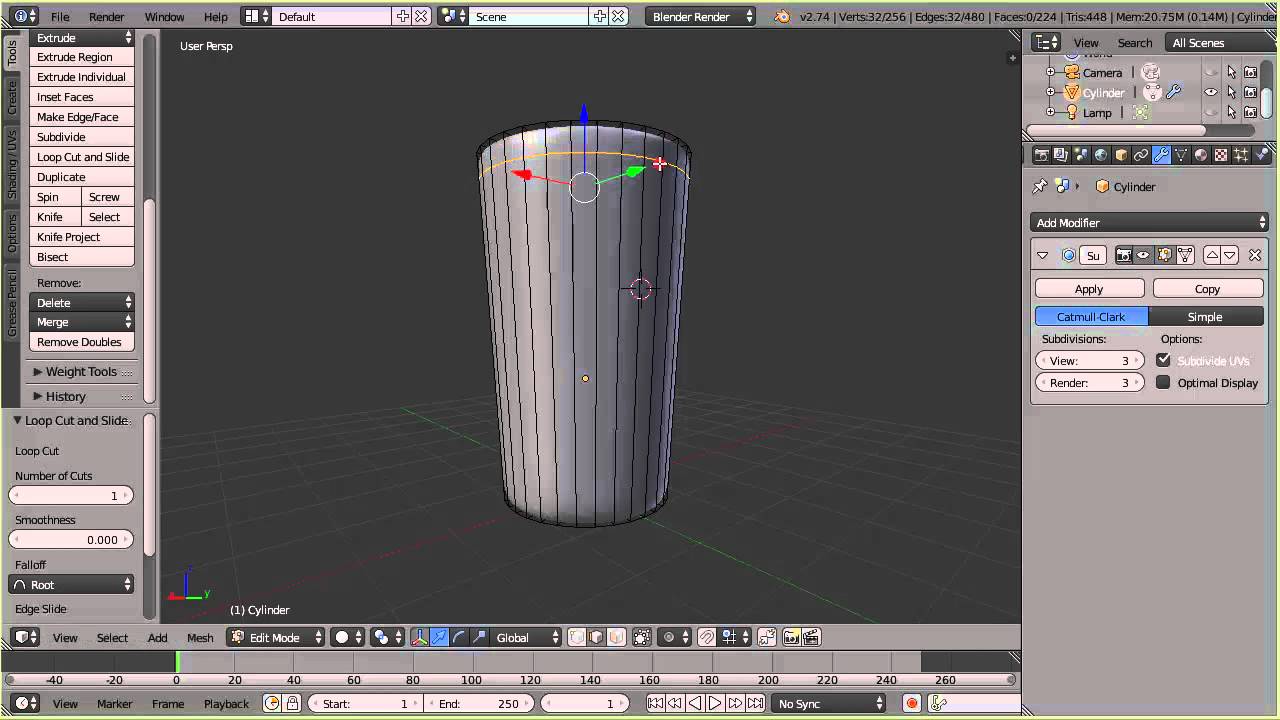Toggle modifier use in render camera
This screenshot has height=720, width=1280.
click(1124, 255)
